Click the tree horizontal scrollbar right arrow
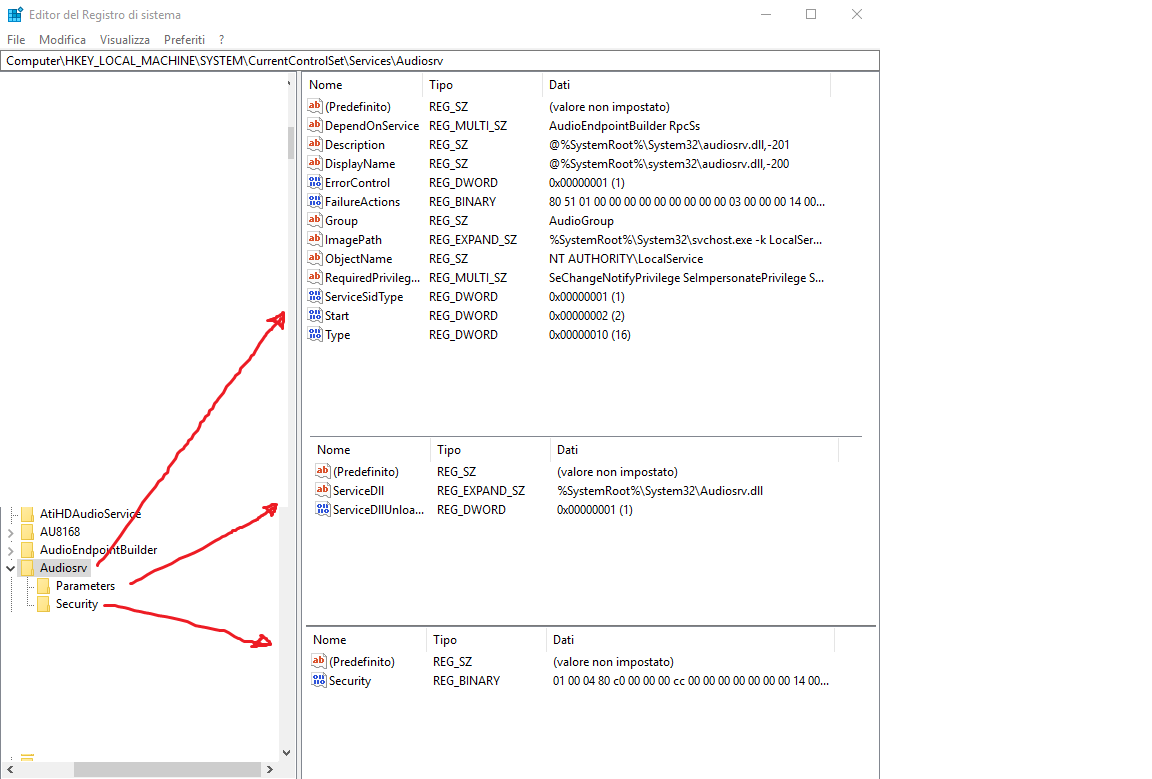 270,769
